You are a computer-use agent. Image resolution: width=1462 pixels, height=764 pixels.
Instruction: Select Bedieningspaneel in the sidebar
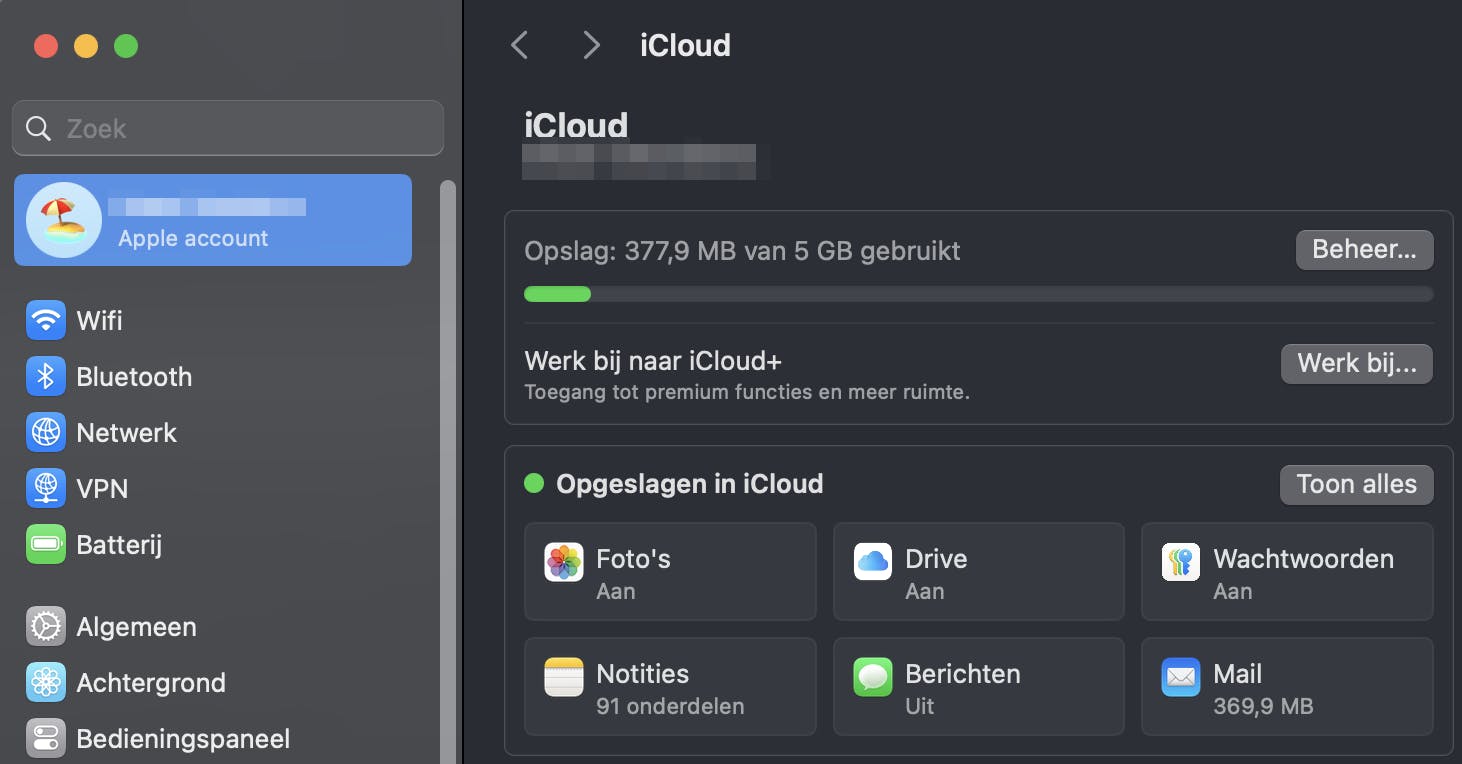tap(182, 739)
